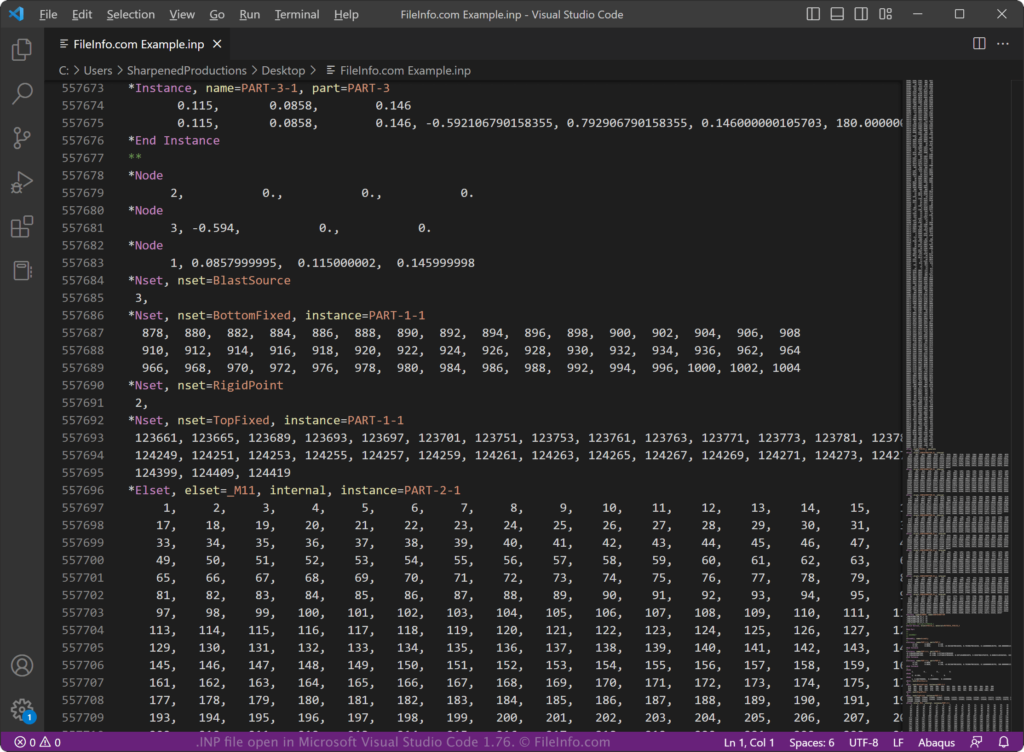Open notifications bell in status bar
Viewport: 1024px width, 752px height.
click(1004, 742)
